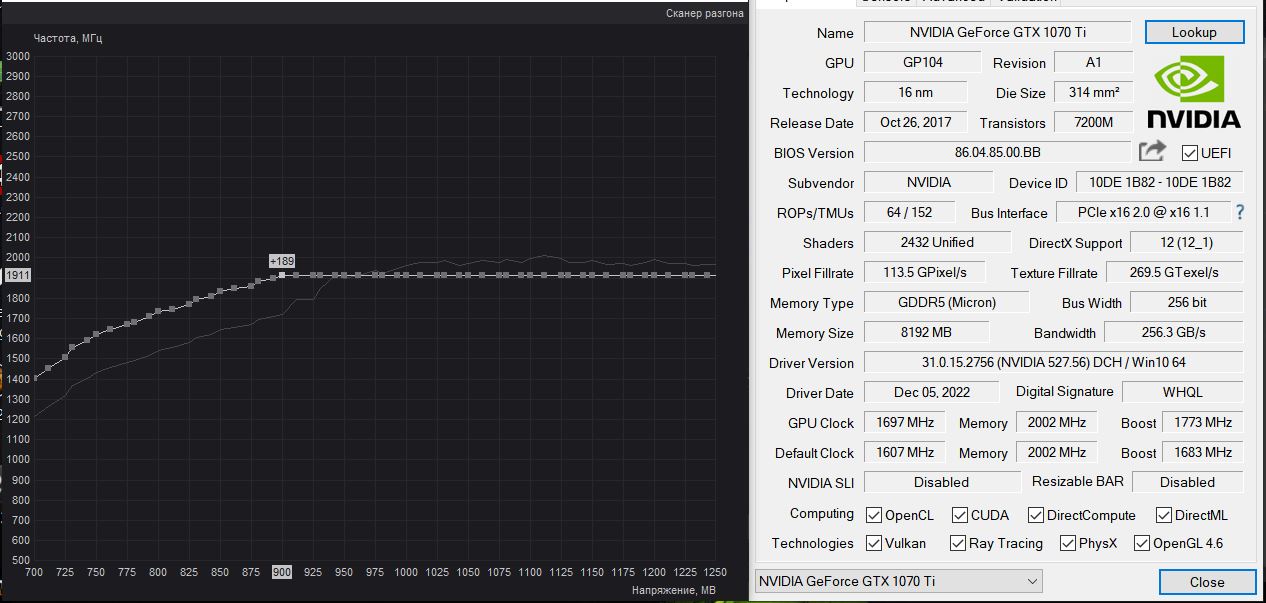Click the Memory field in the GPU Clock row
The height and width of the screenshot is (603, 1266).
[x=1057, y=422]
